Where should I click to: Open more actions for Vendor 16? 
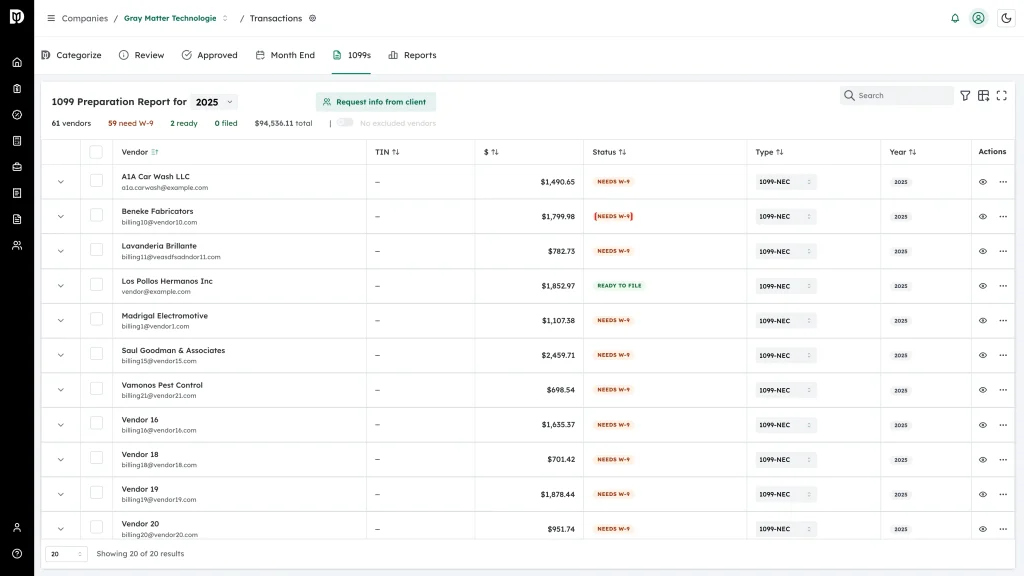[x=1003, y=425]
